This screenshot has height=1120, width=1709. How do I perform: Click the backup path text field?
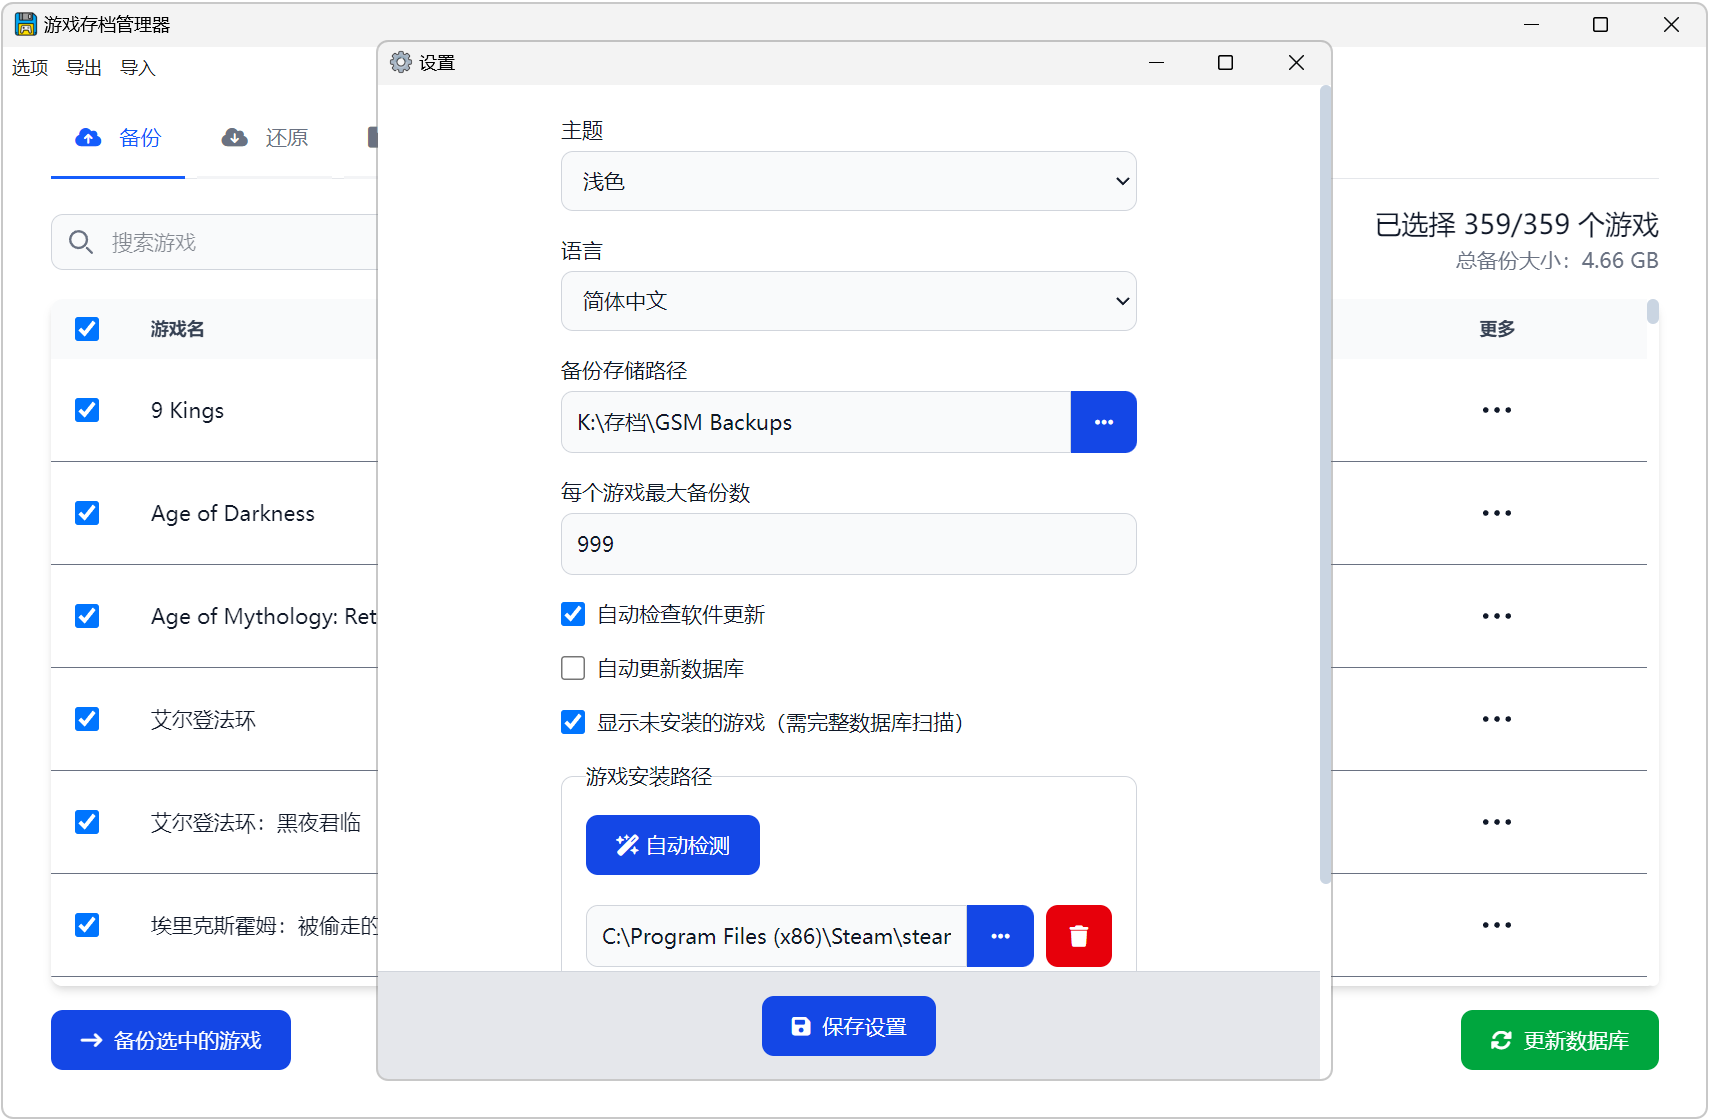coord(816,422)
